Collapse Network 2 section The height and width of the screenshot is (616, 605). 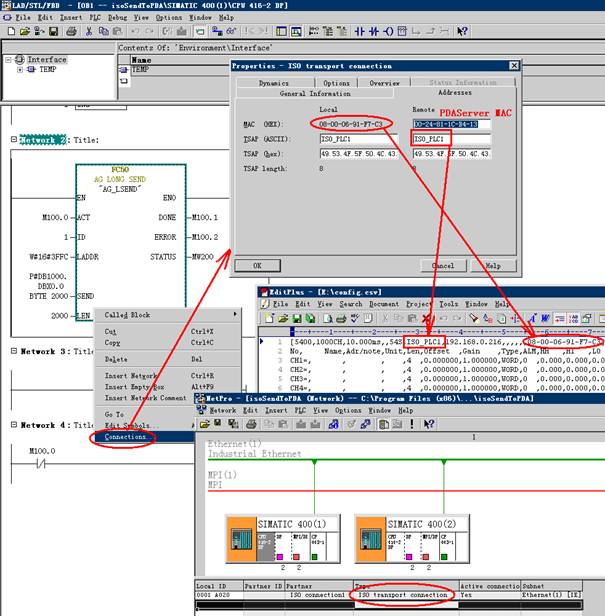click(14, 140)
